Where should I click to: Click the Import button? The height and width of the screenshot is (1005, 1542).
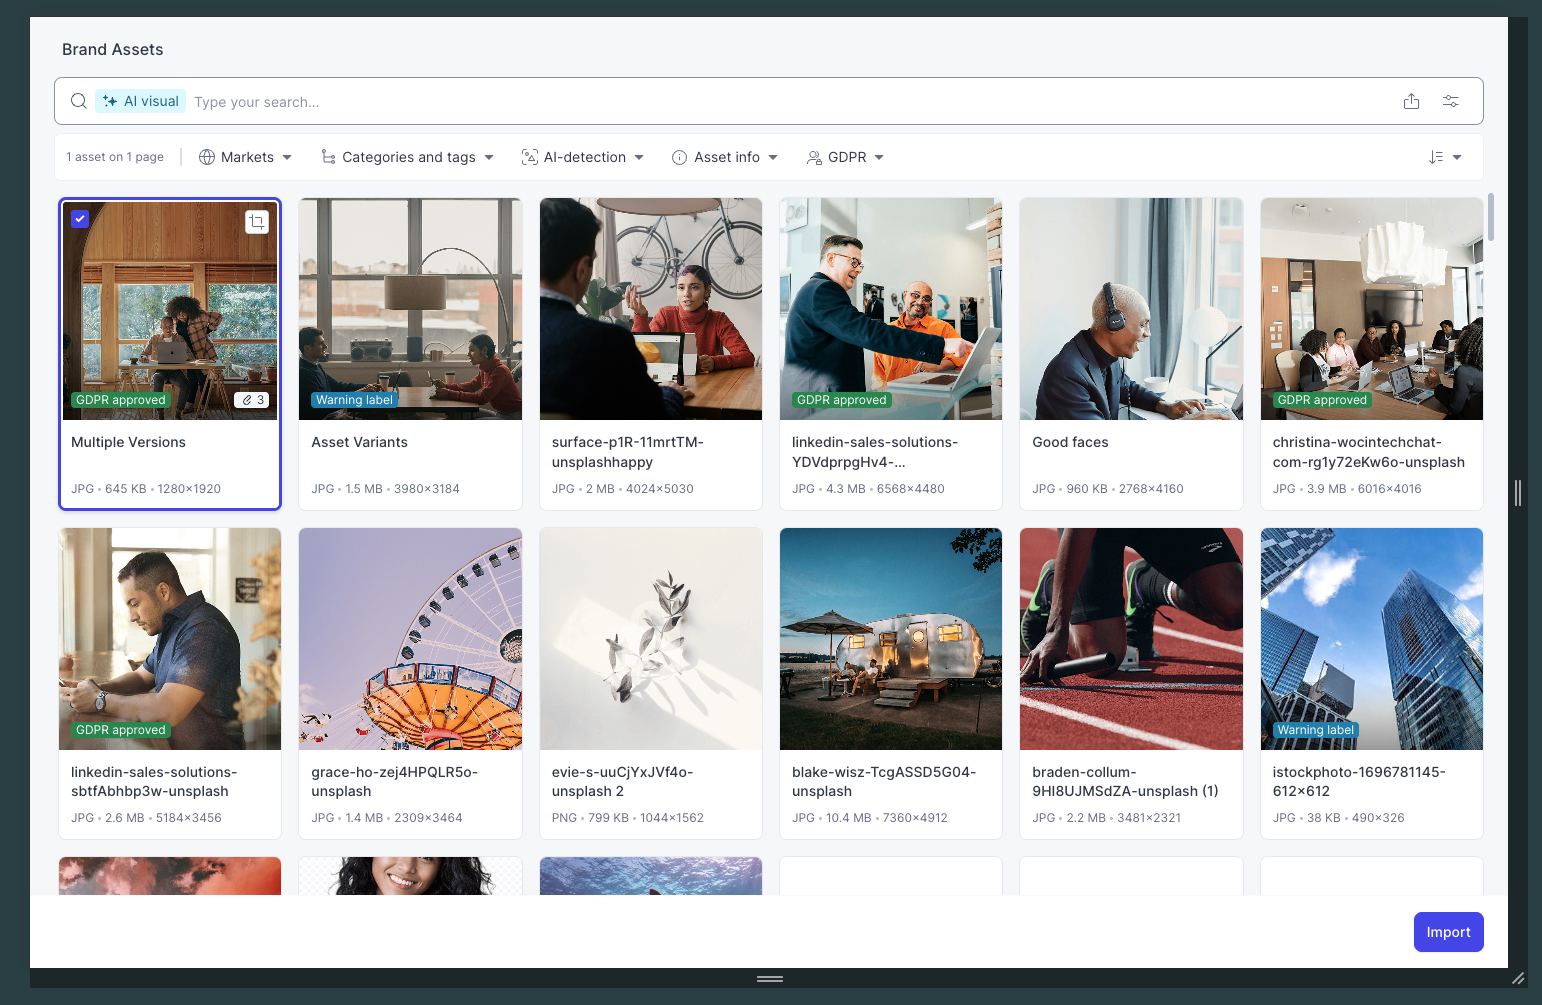point(1448,932)
